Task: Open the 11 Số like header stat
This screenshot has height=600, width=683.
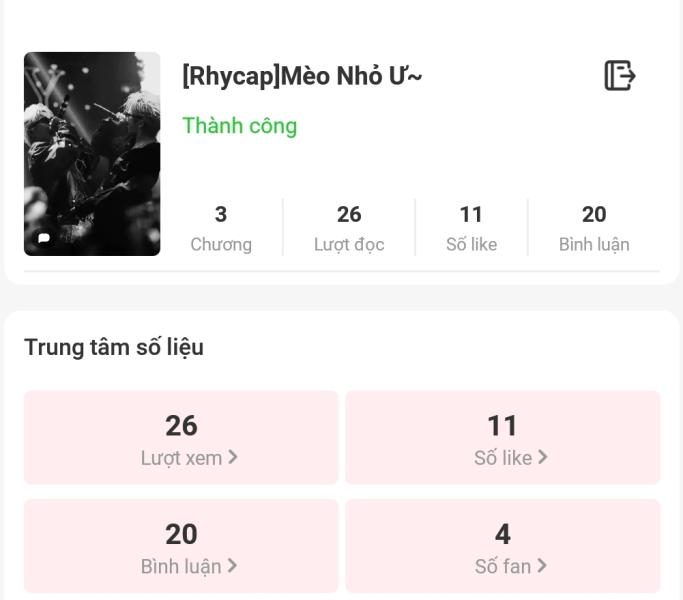Action: point(471,228)
